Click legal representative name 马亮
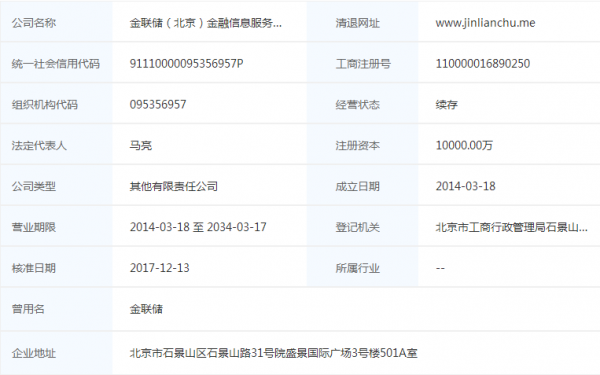Viewport: 600px width, 375px height. point(140,145)
